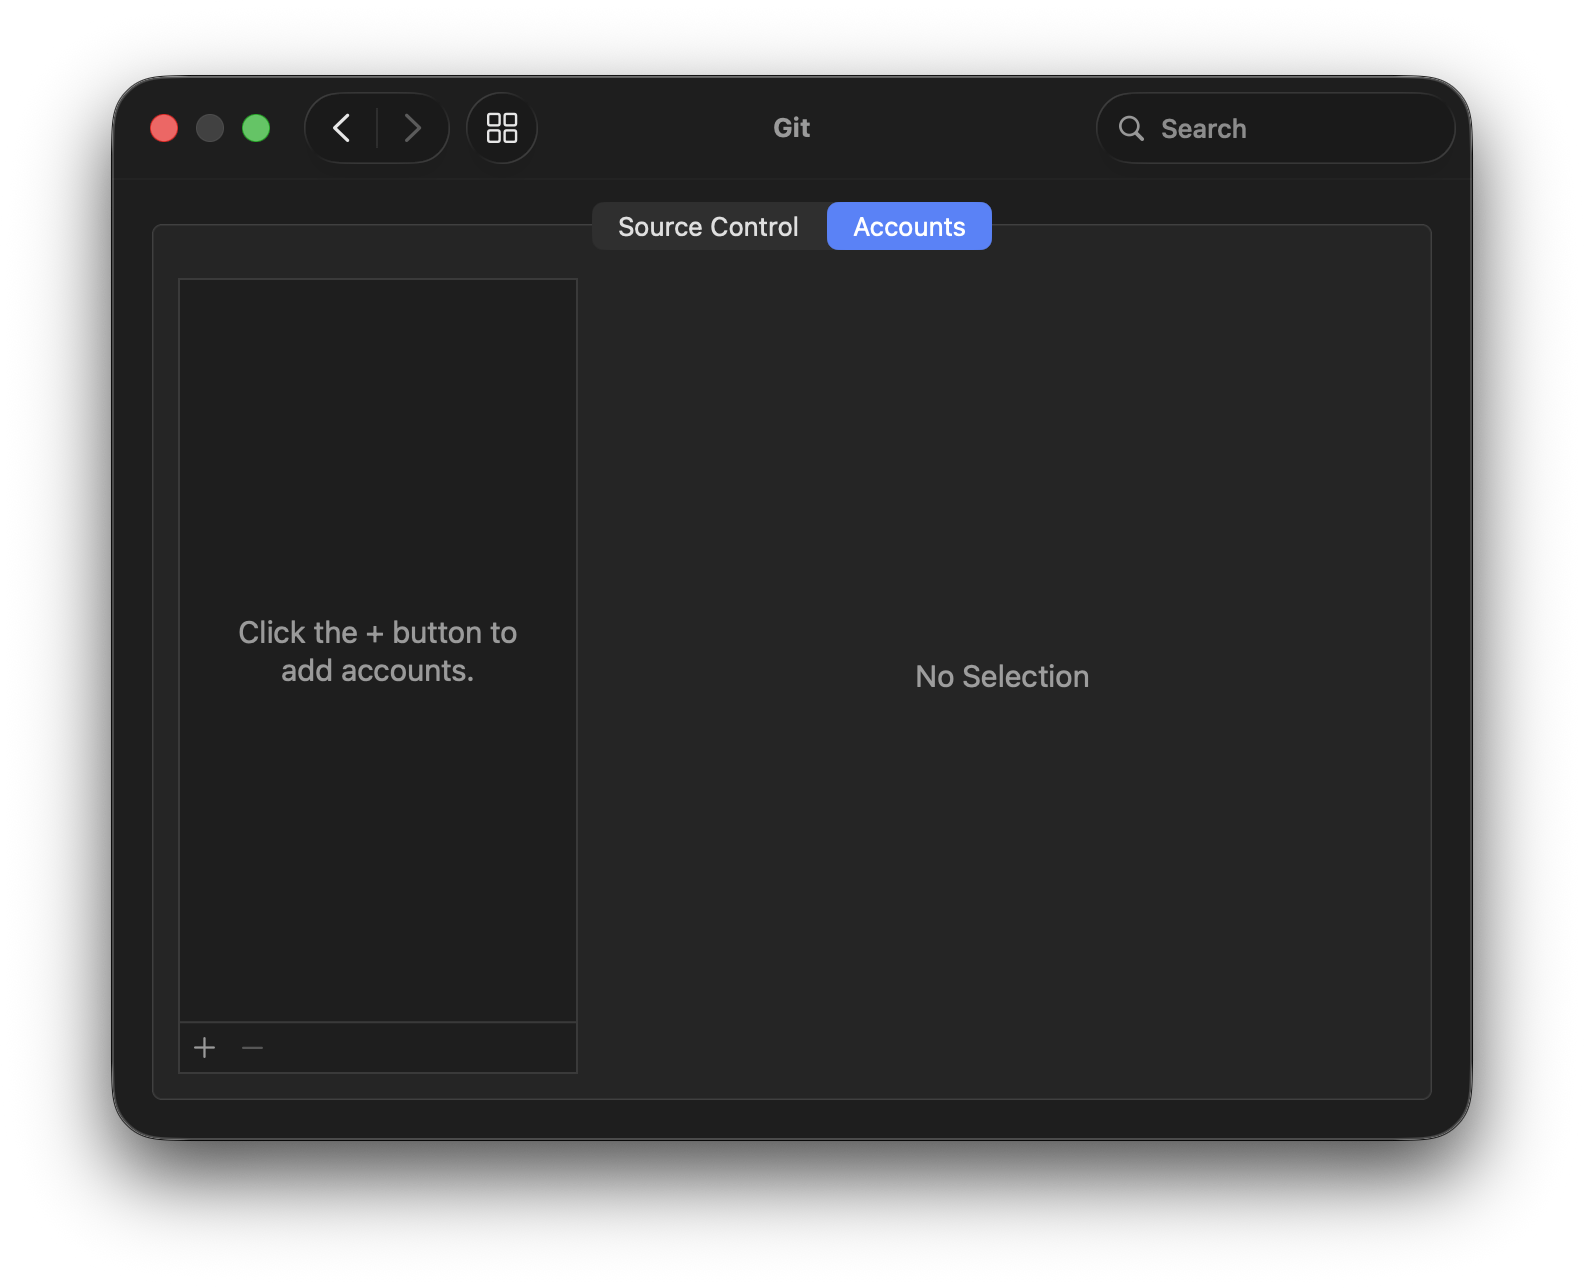Add an account with the plus button
Screen dimensions: 1584x1288
pos(205,1047)
